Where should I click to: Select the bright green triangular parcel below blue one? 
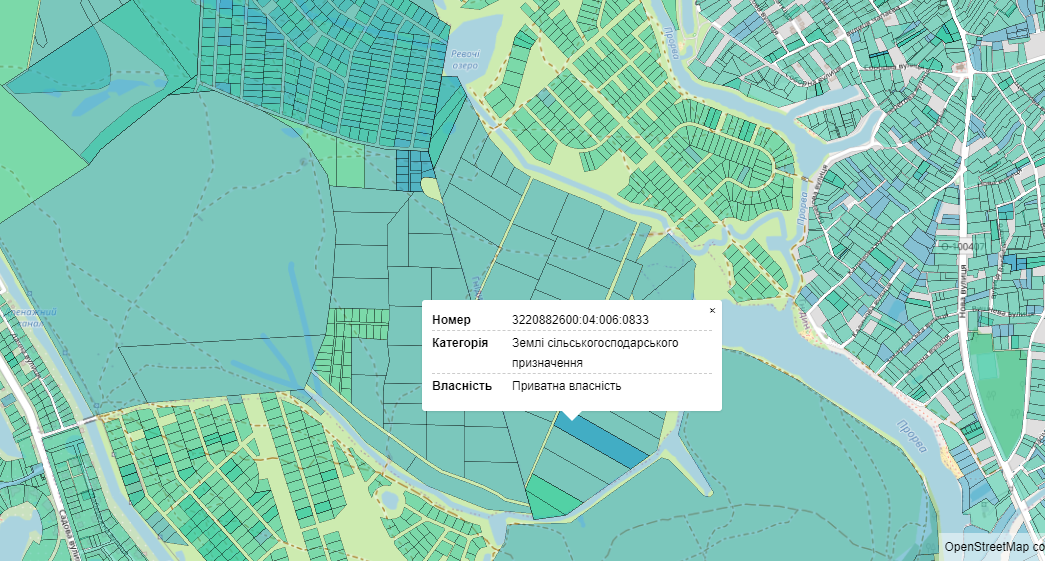[546, 496]
